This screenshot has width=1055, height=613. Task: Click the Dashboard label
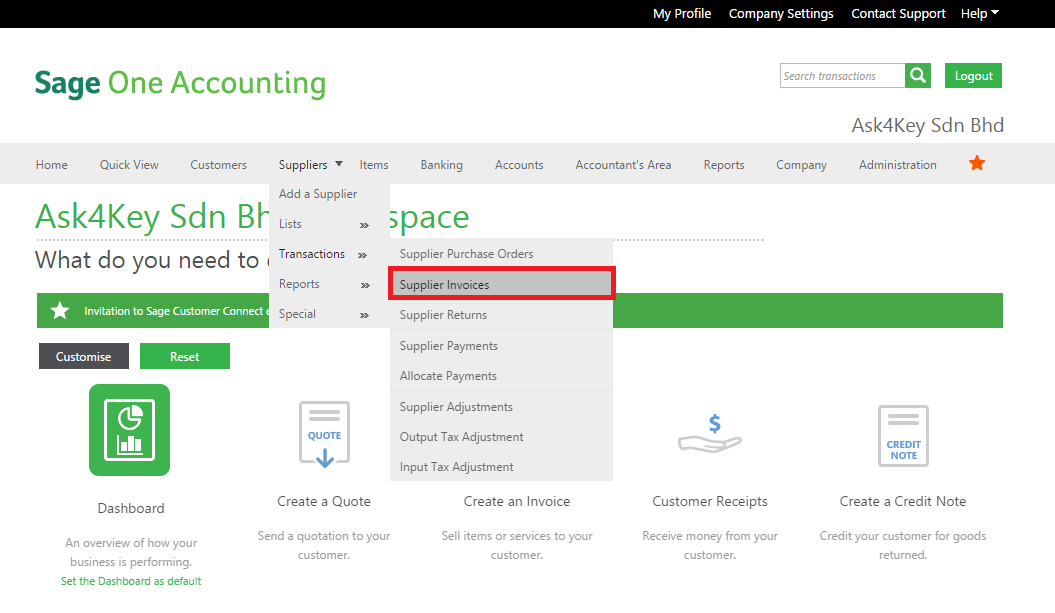(x=131, y=508)
